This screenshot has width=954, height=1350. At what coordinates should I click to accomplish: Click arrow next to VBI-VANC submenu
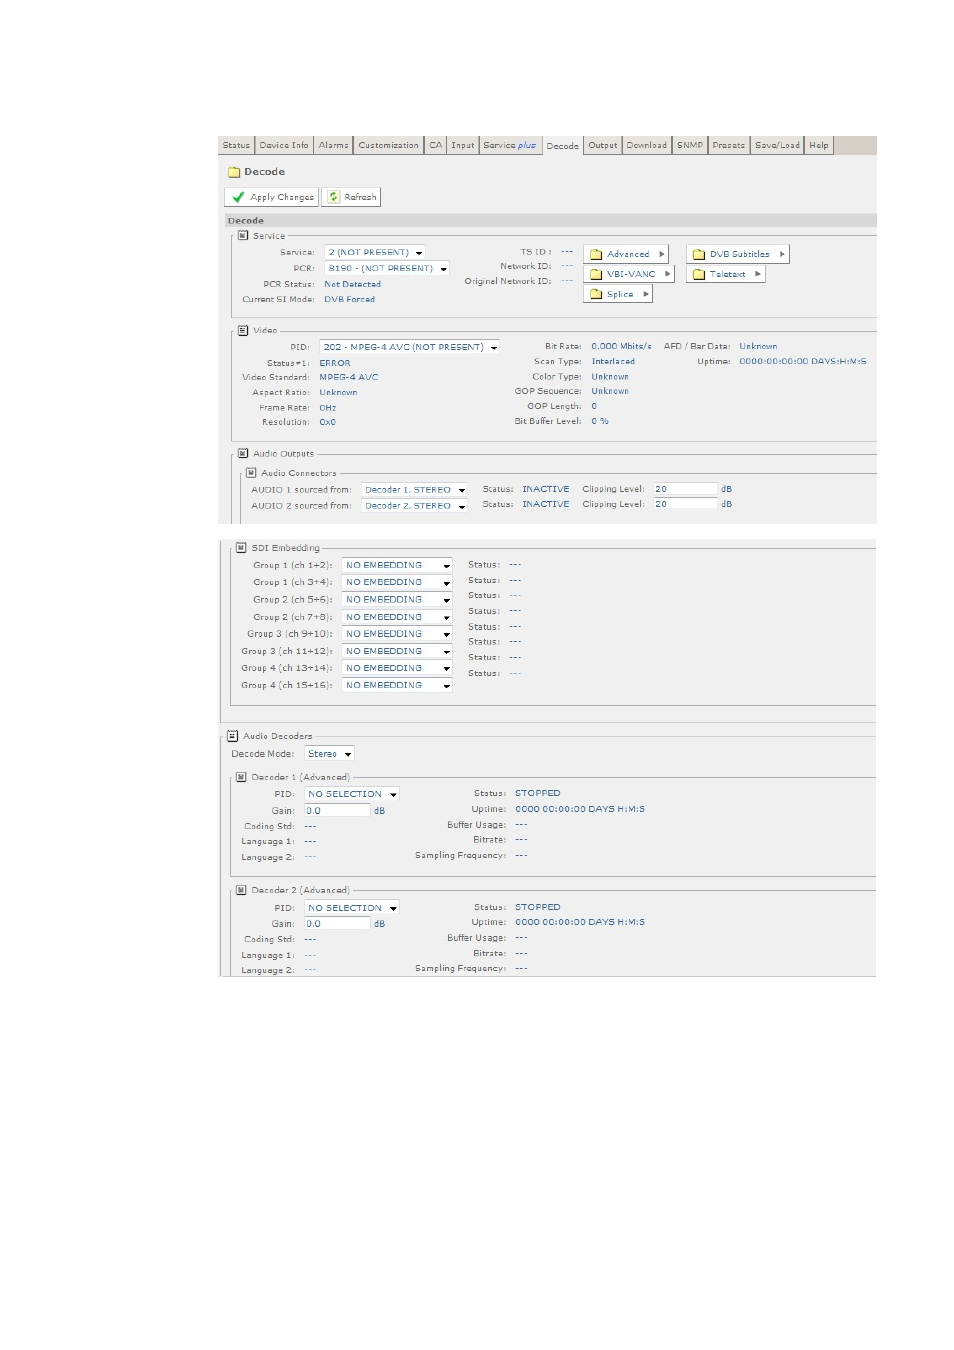click(667, 274)
